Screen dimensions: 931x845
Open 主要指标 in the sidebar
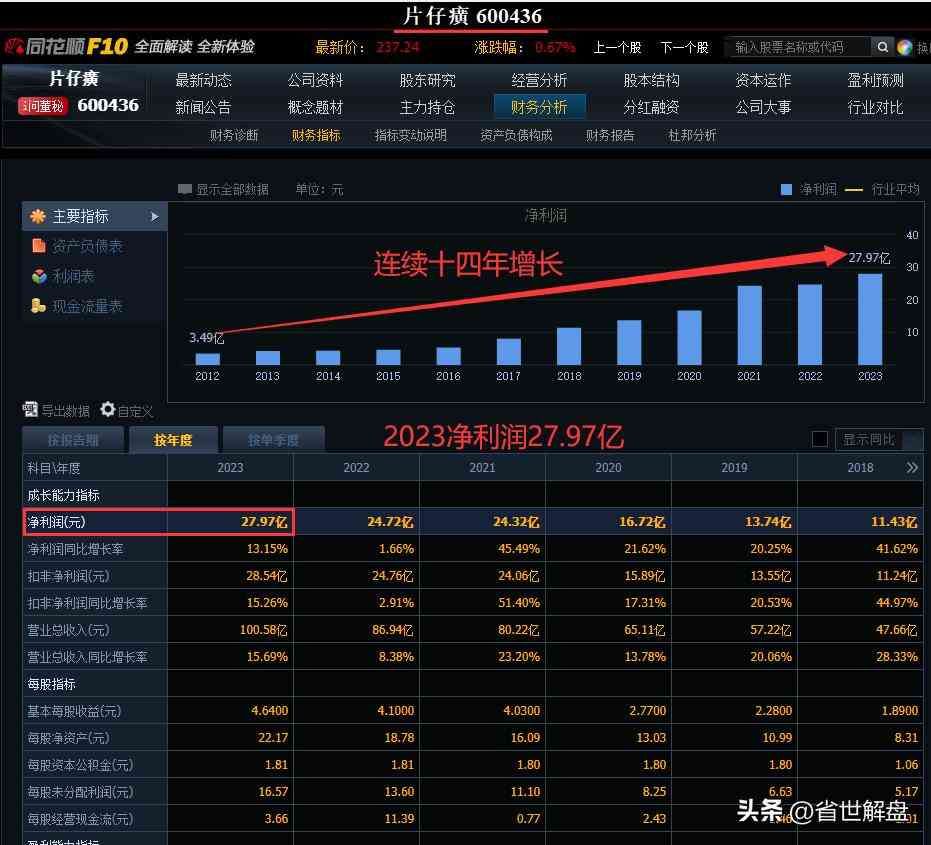click(80, 216)
